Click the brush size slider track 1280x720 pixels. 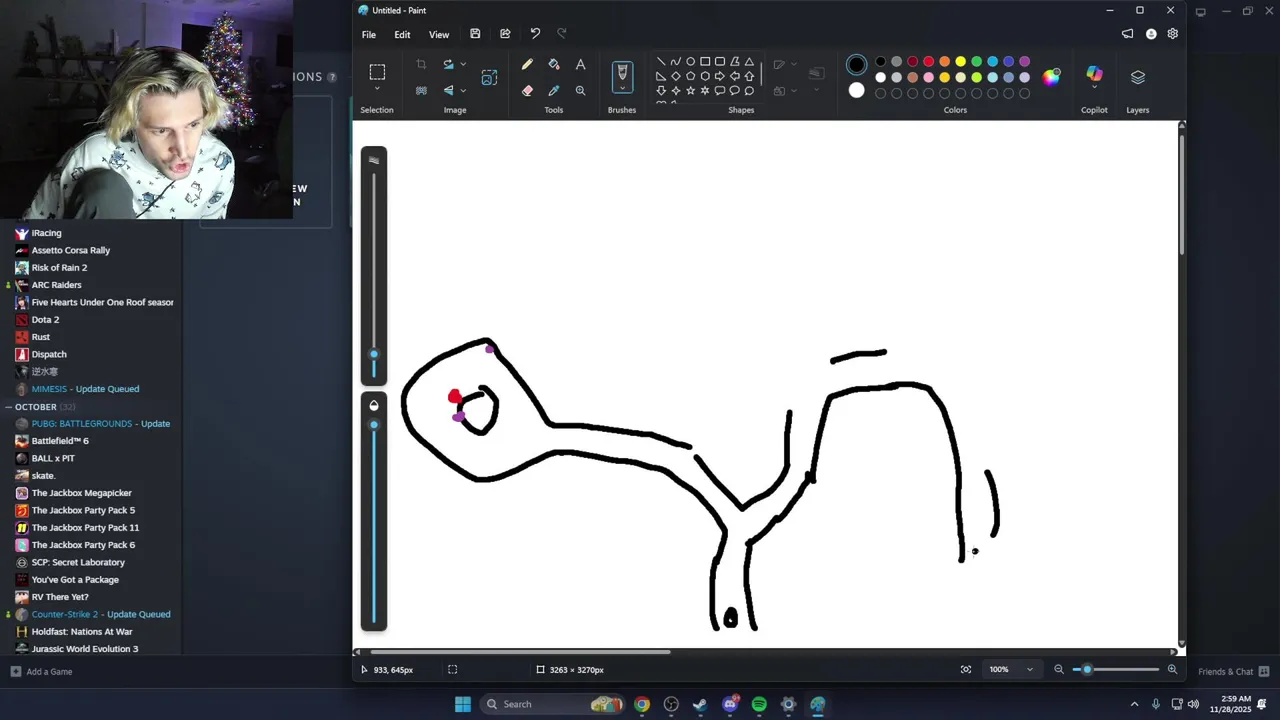374,275
